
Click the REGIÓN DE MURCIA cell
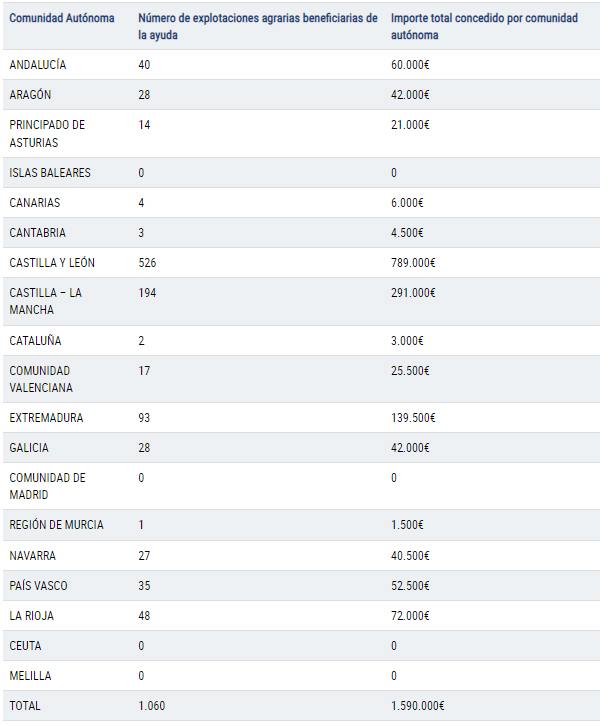(56, 524)
